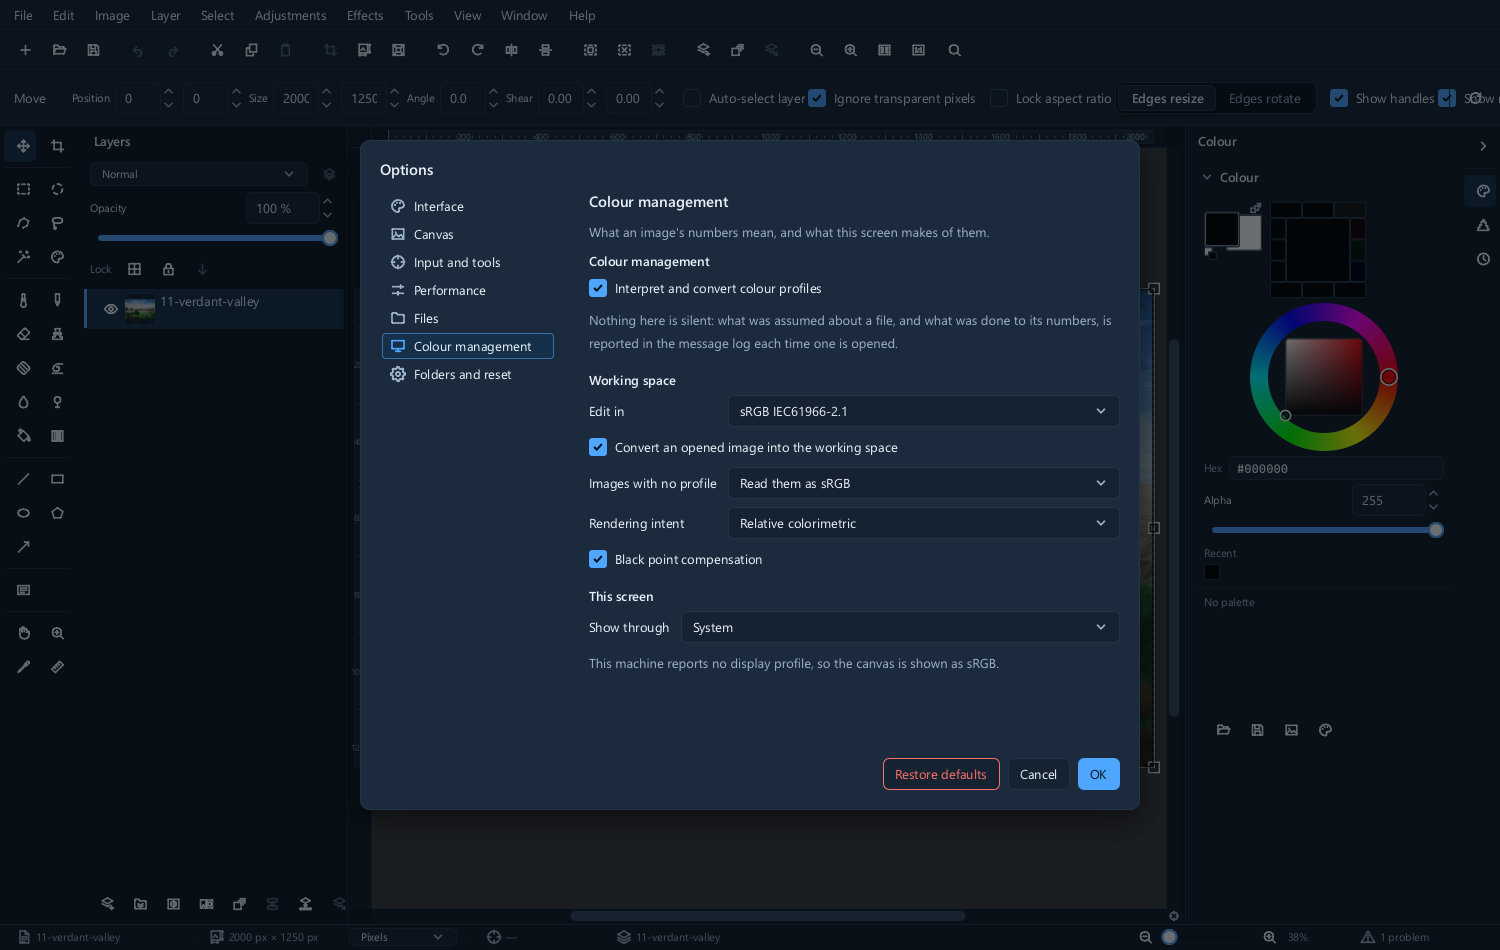Open the Images with no profile dropdown
Screen dimensions: 1500x950
point(923,483)
